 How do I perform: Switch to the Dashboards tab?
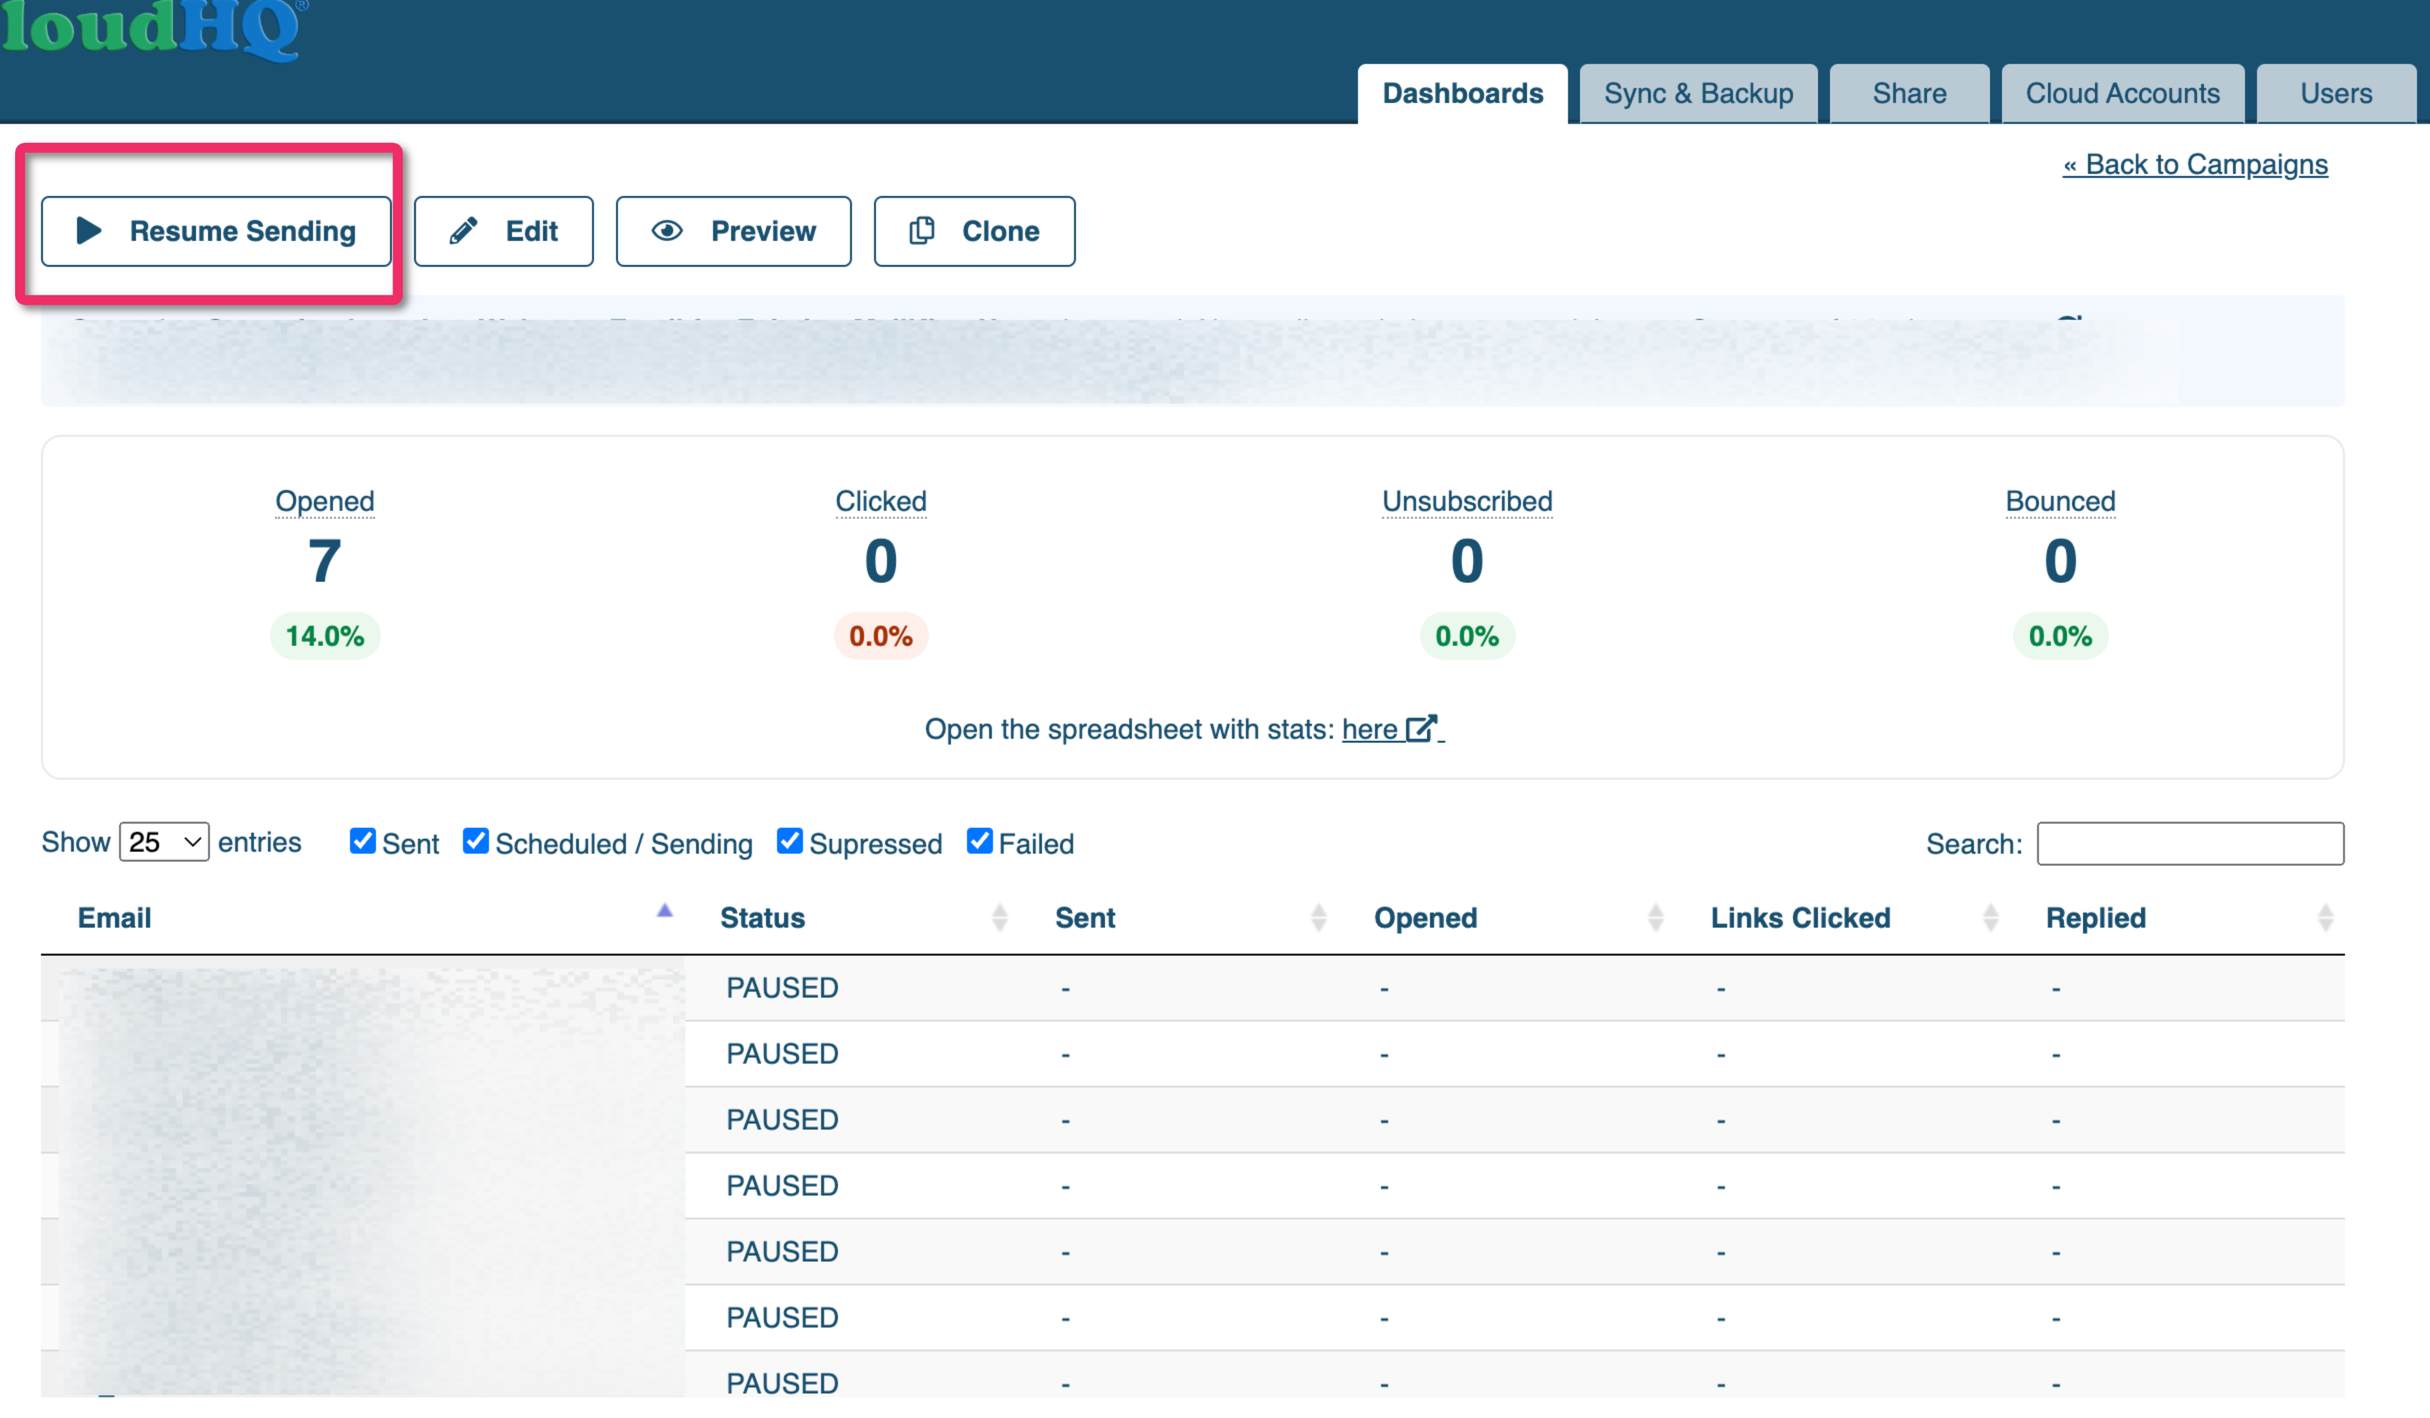tap(1462, 93)
